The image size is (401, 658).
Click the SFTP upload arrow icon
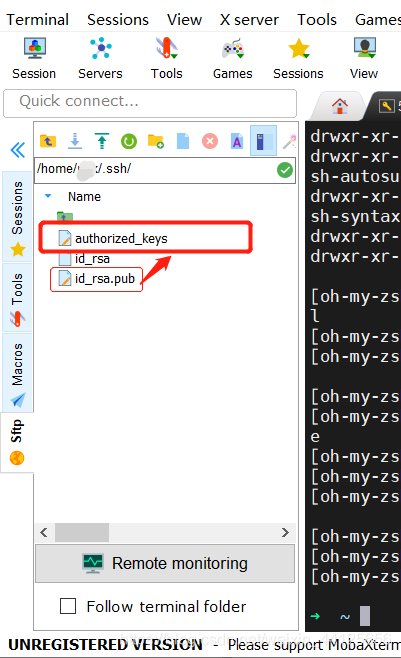point(102,141)
